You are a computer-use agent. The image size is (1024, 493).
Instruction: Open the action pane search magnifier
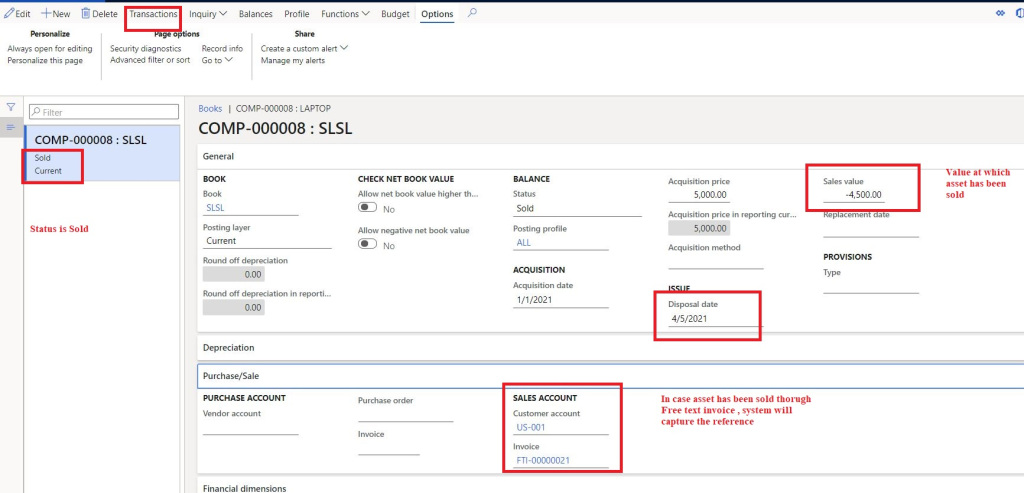[472, 14]
